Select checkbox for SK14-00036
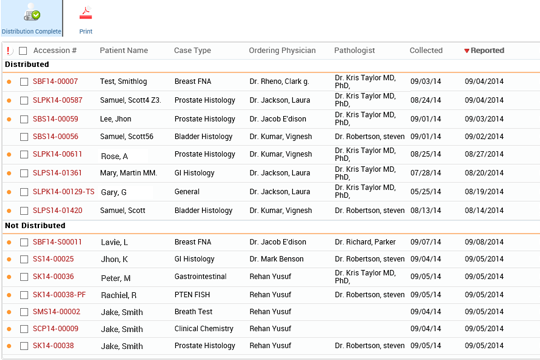 pos(24,277)
